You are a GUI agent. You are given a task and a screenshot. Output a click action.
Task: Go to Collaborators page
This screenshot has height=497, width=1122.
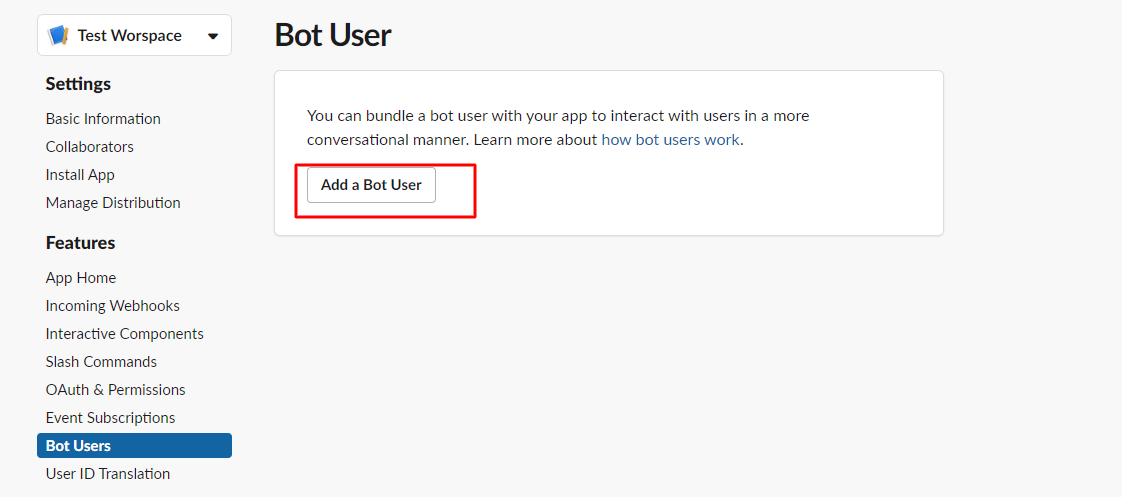coord(89,147)
